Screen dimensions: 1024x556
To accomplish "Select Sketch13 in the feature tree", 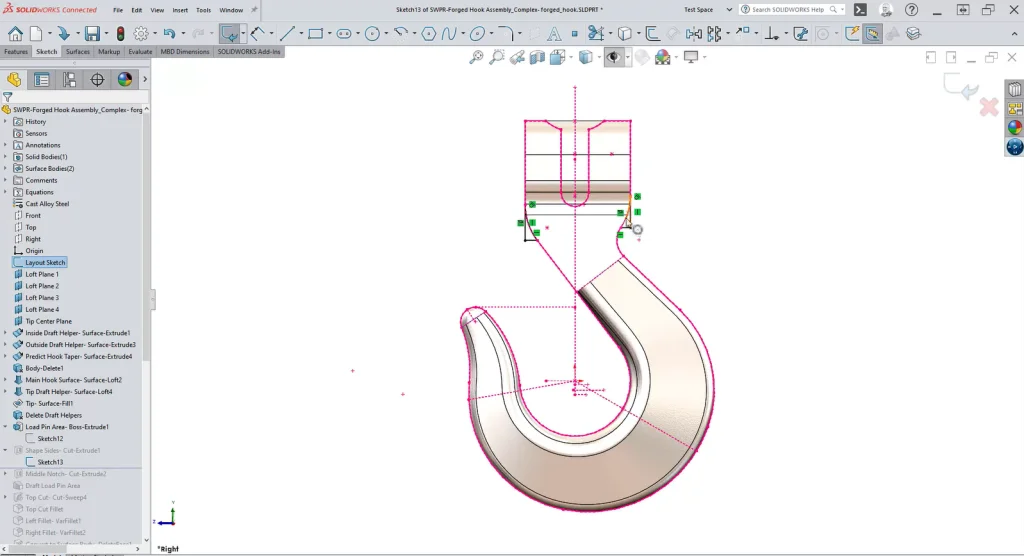I will tap(50, 462).
